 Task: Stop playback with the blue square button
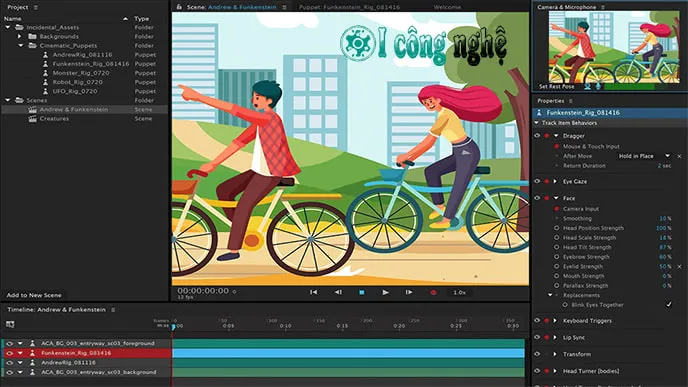pyautogui.click(x=362, y=292)
